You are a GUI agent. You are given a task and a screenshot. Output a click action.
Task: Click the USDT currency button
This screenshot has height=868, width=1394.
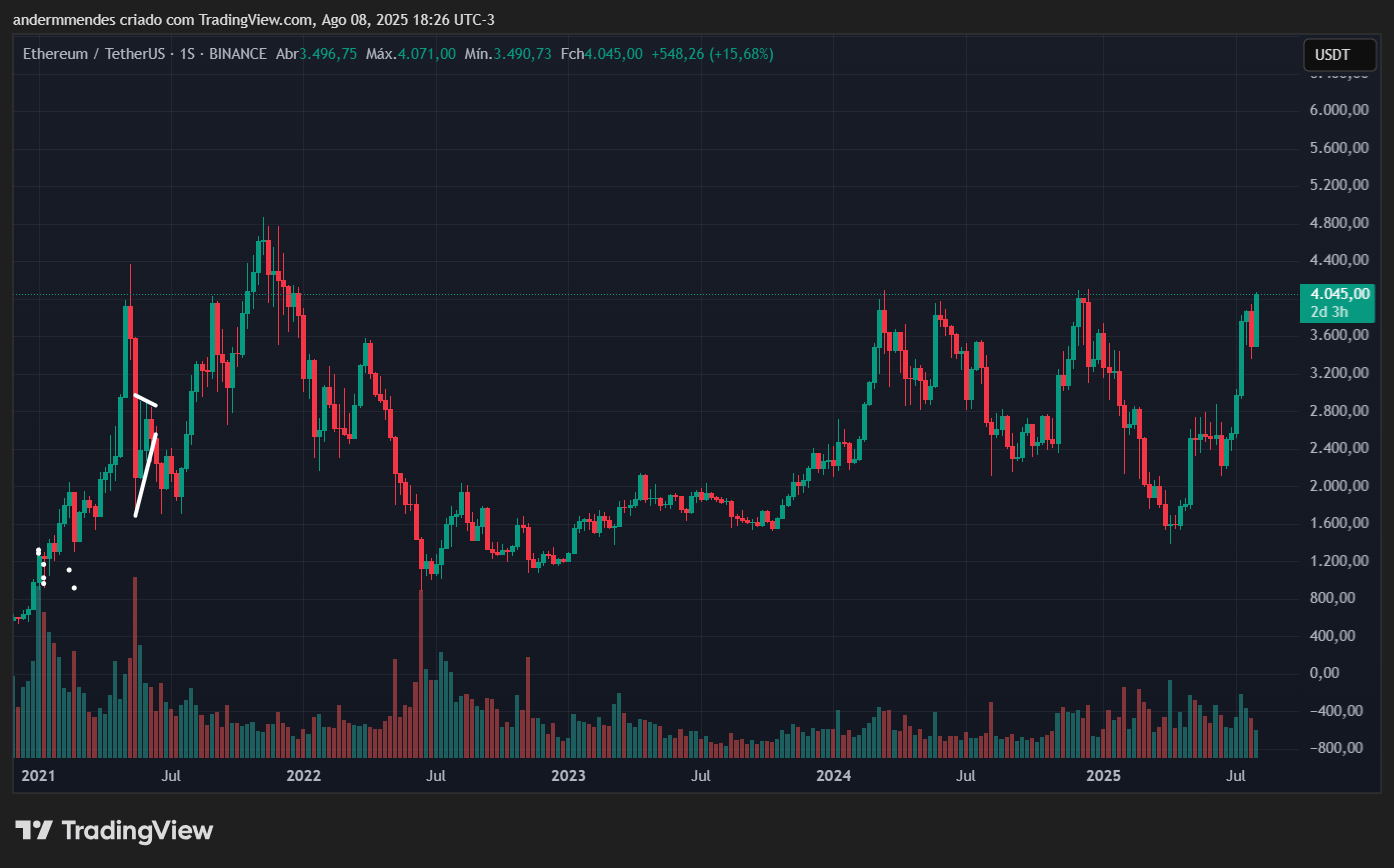coord(1339,55)
